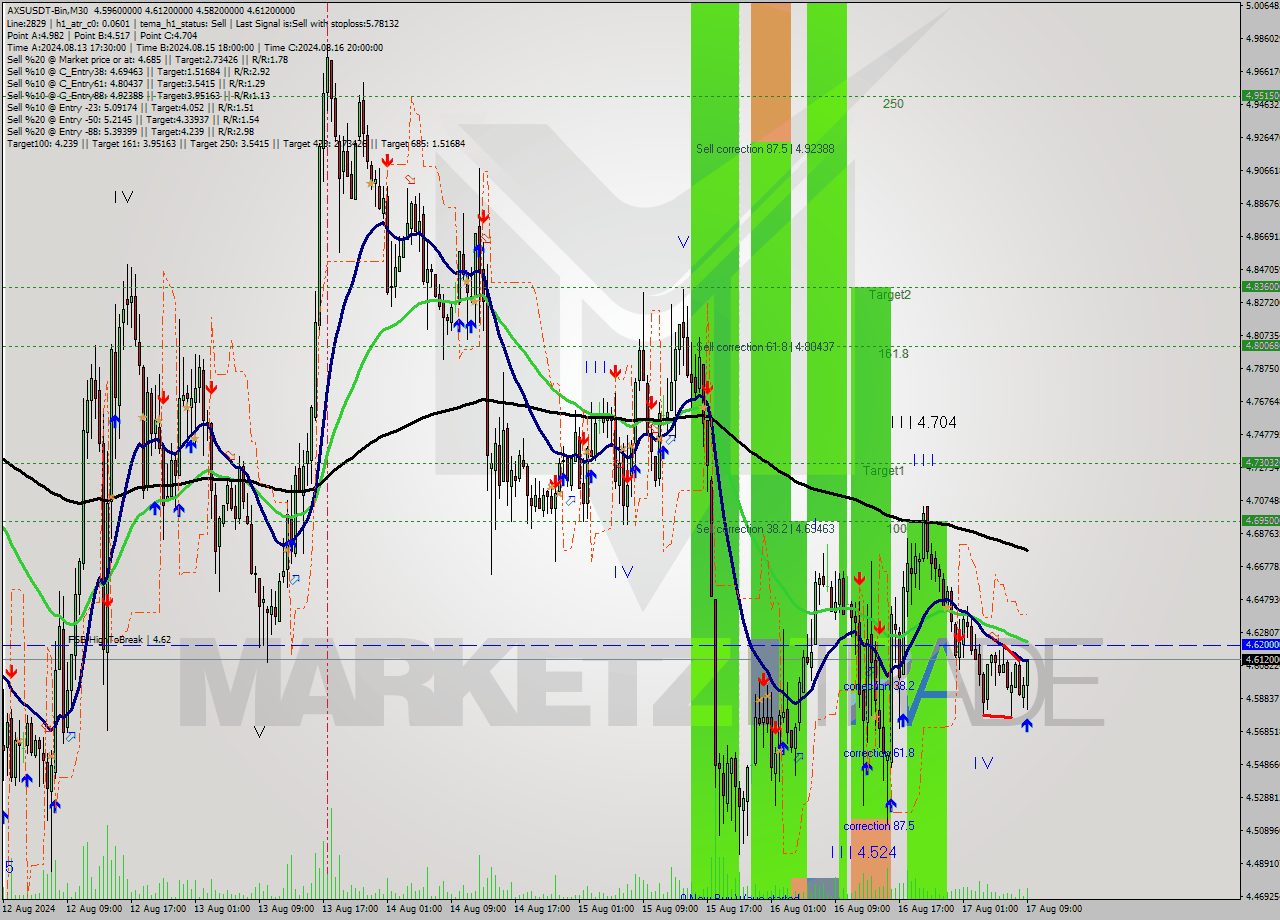Image resolution: width=1280 pixels, height=920 pixels.
Task: Click the 100 level label near 4.695
Action: click(897, 529)
